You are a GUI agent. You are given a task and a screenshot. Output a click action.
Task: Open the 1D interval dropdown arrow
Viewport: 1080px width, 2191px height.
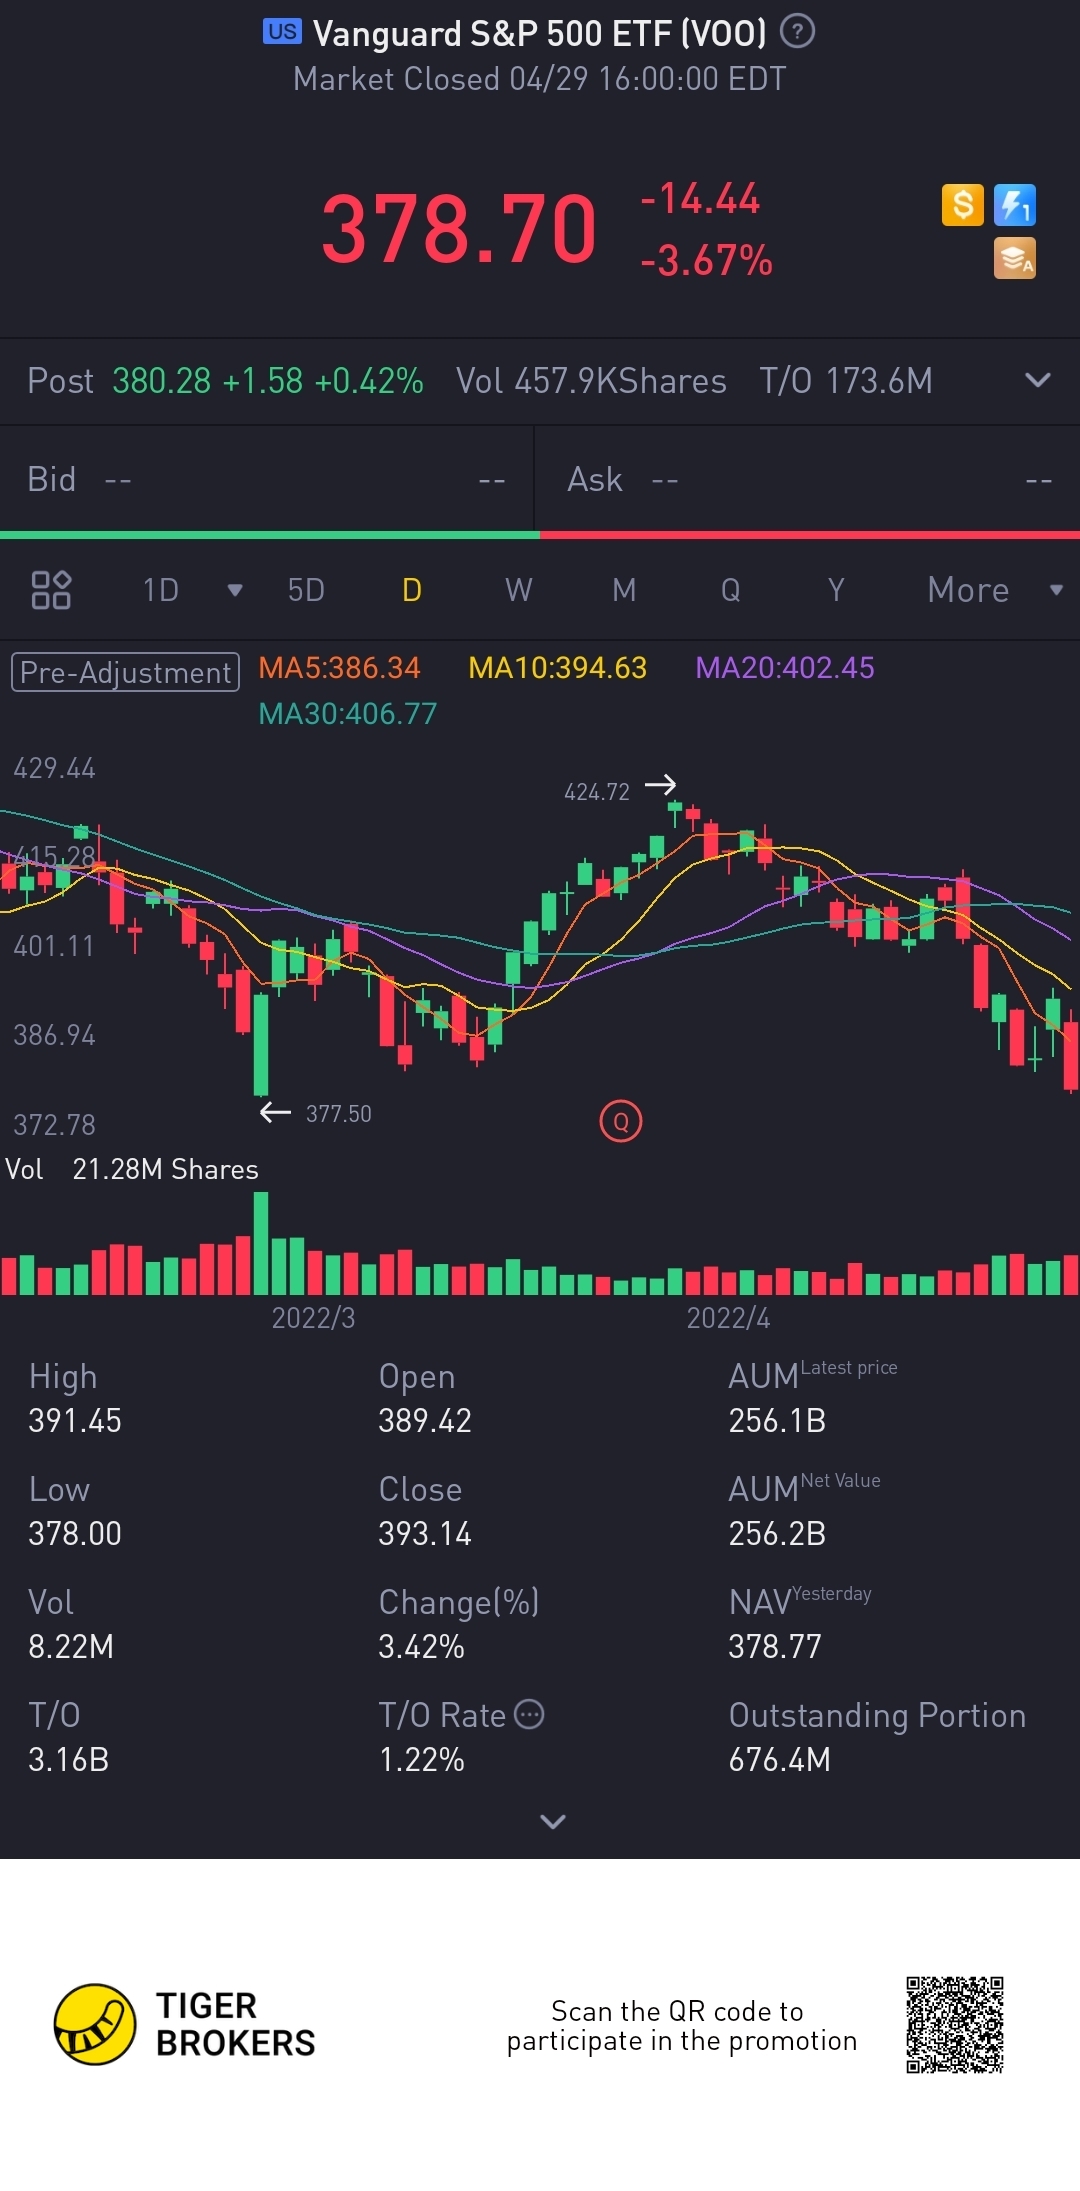(x=235, y=590)
